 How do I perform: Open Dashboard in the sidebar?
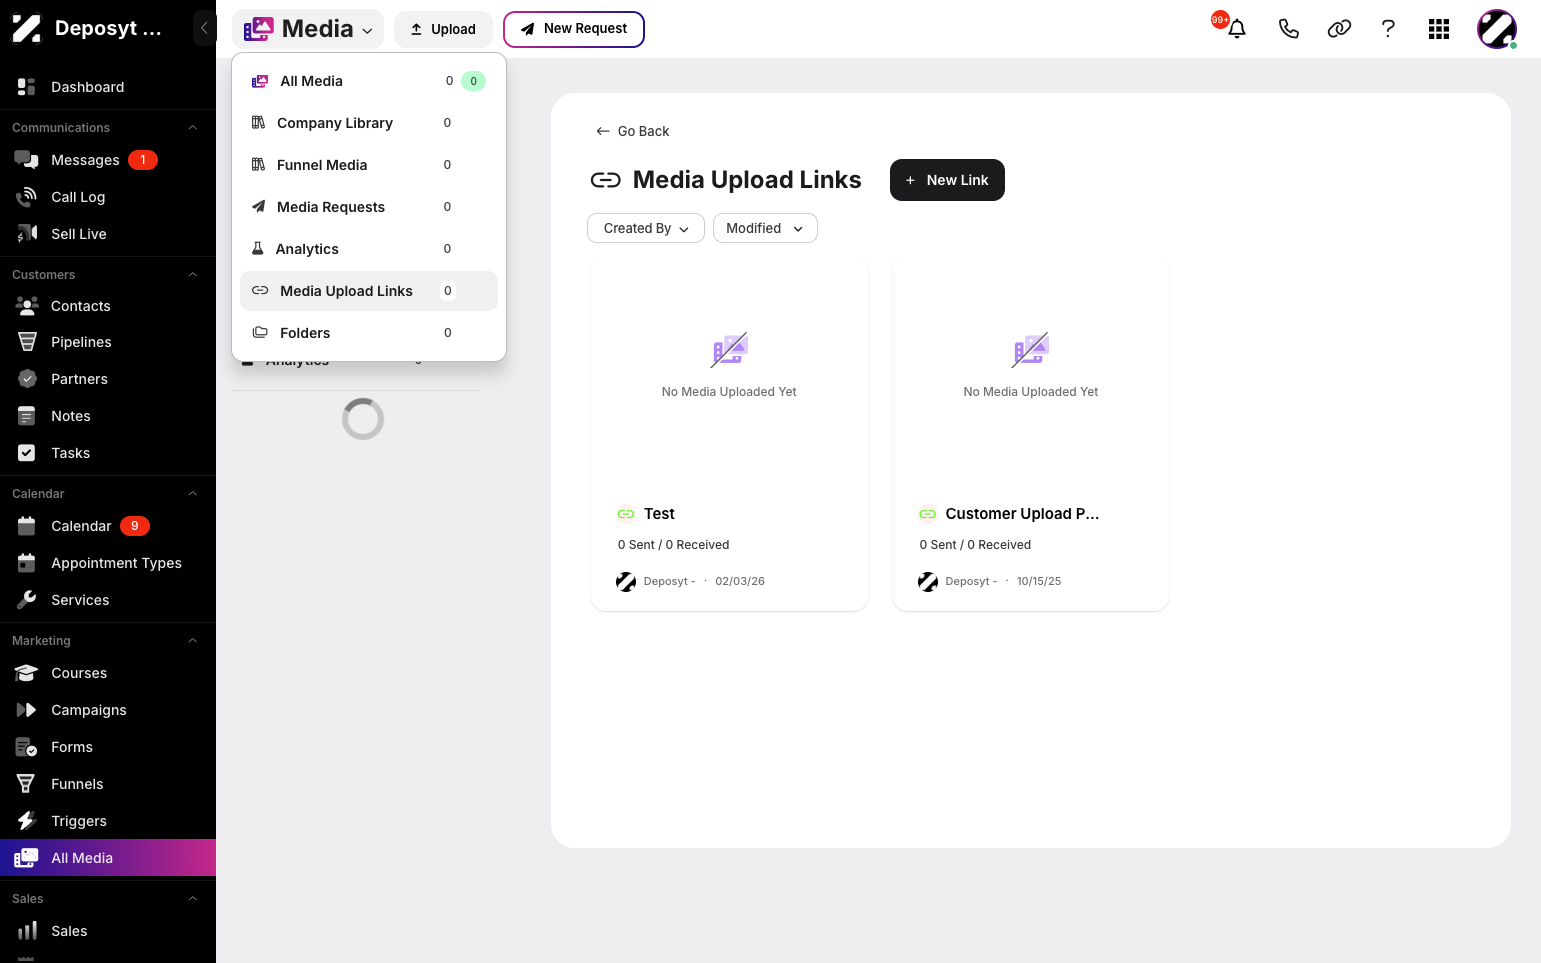[x=108, y=87]
